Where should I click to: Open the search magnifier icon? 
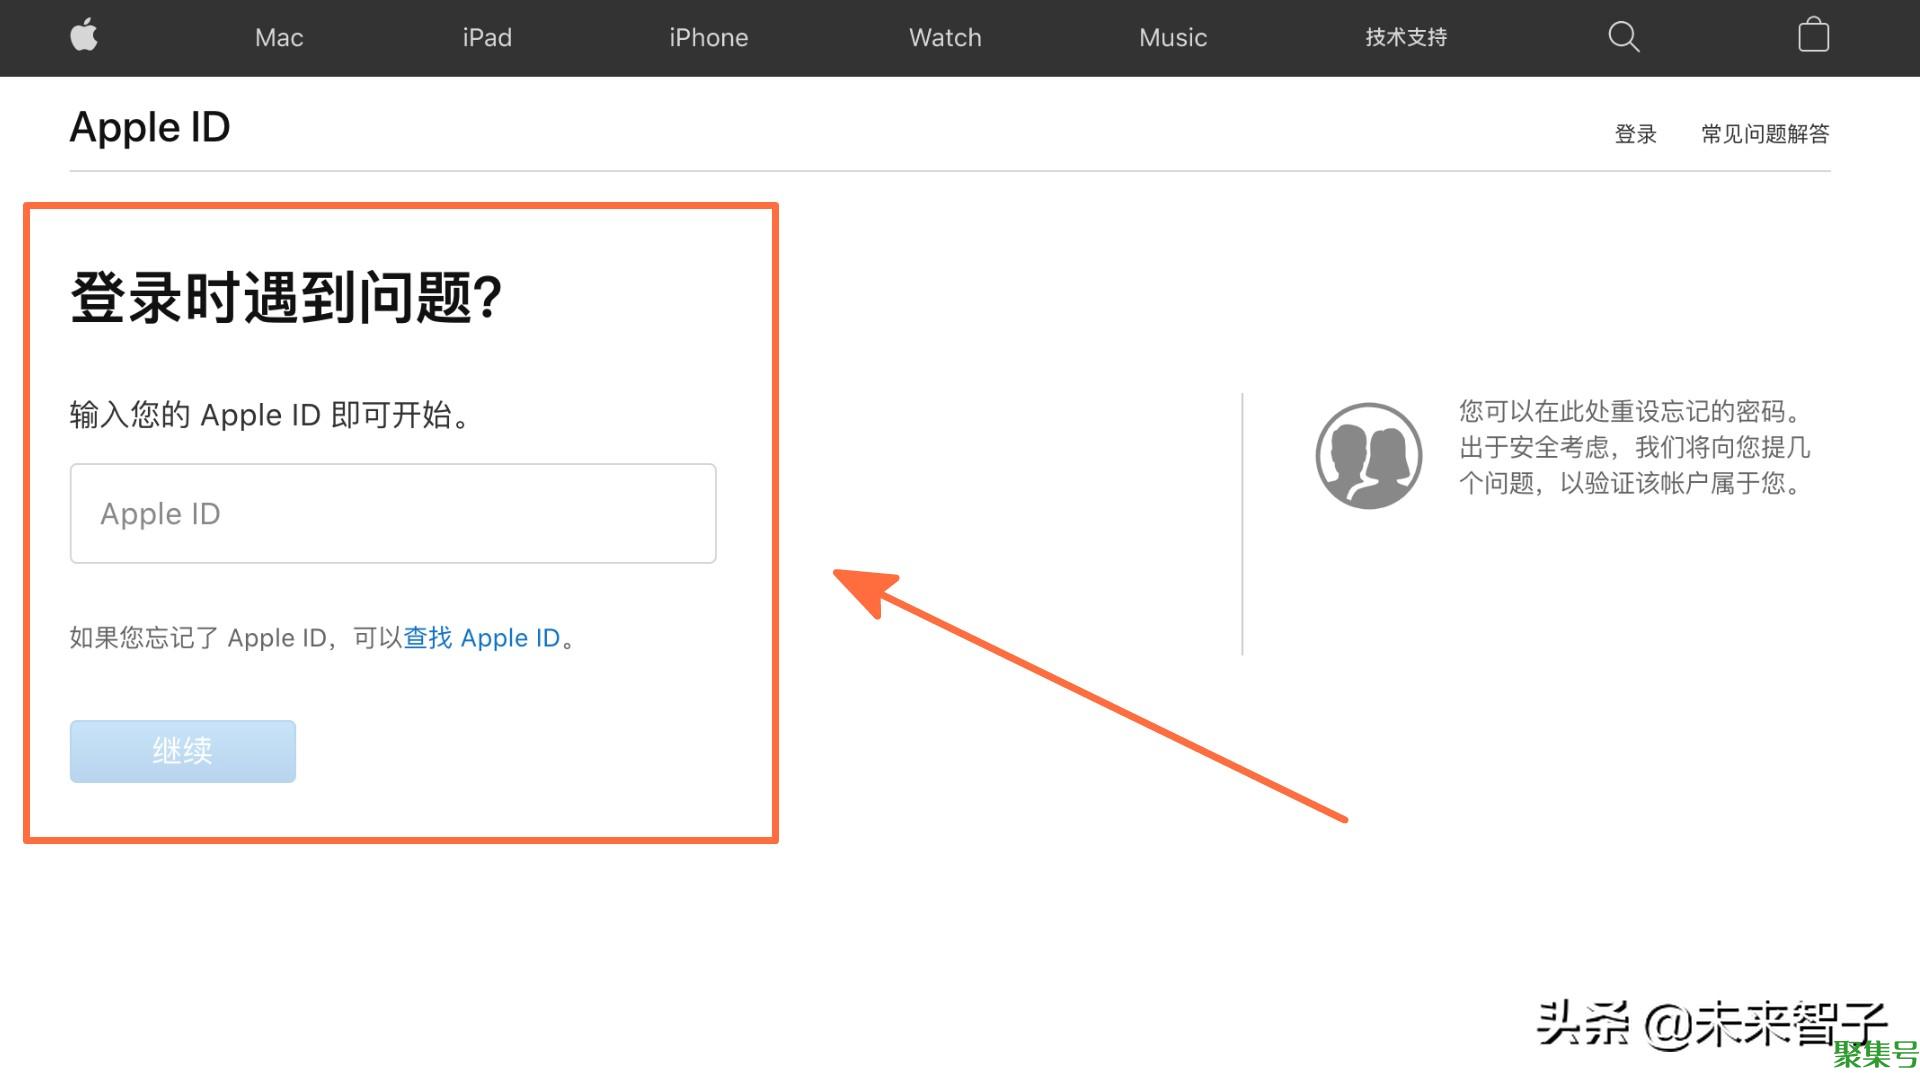coord(1623,37)
